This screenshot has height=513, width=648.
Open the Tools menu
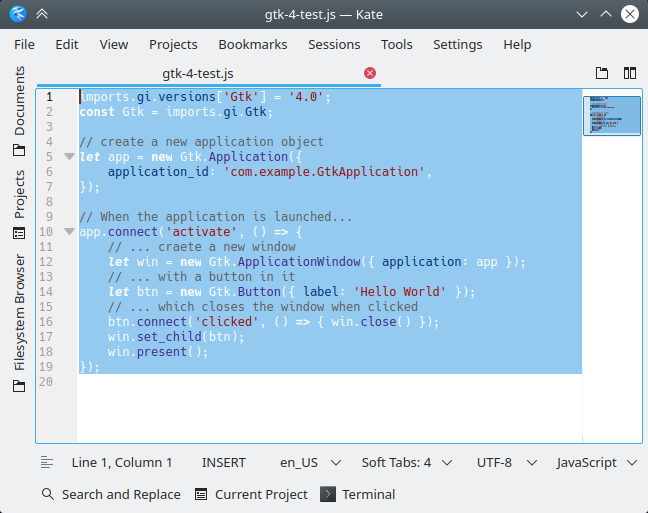tap(396, 44)
